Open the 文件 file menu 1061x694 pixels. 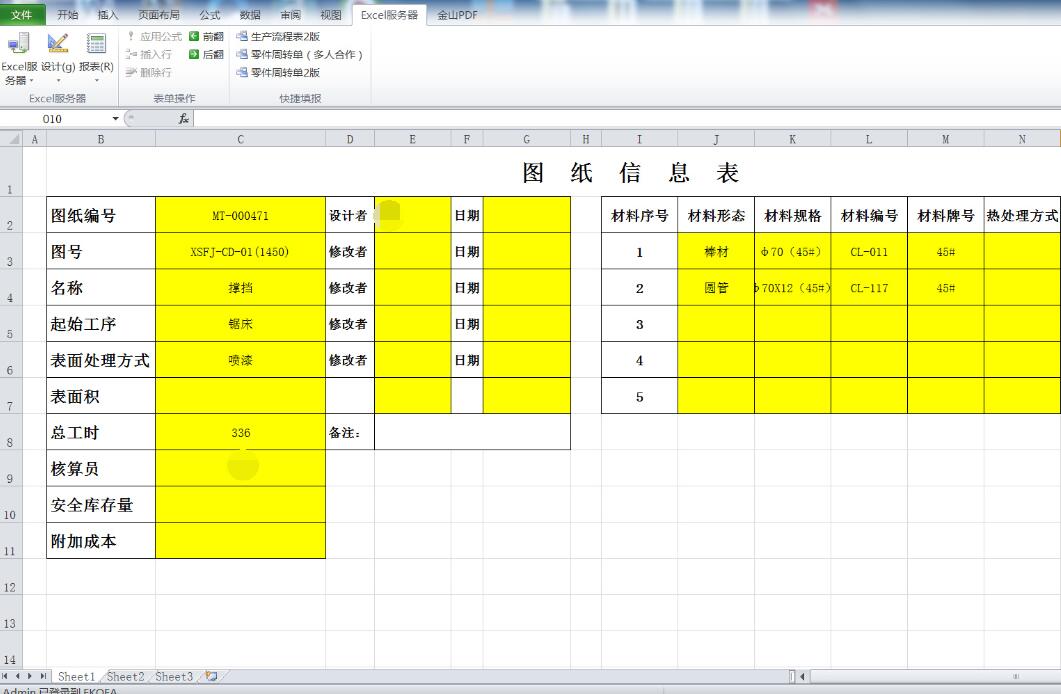tap(21, 15)
